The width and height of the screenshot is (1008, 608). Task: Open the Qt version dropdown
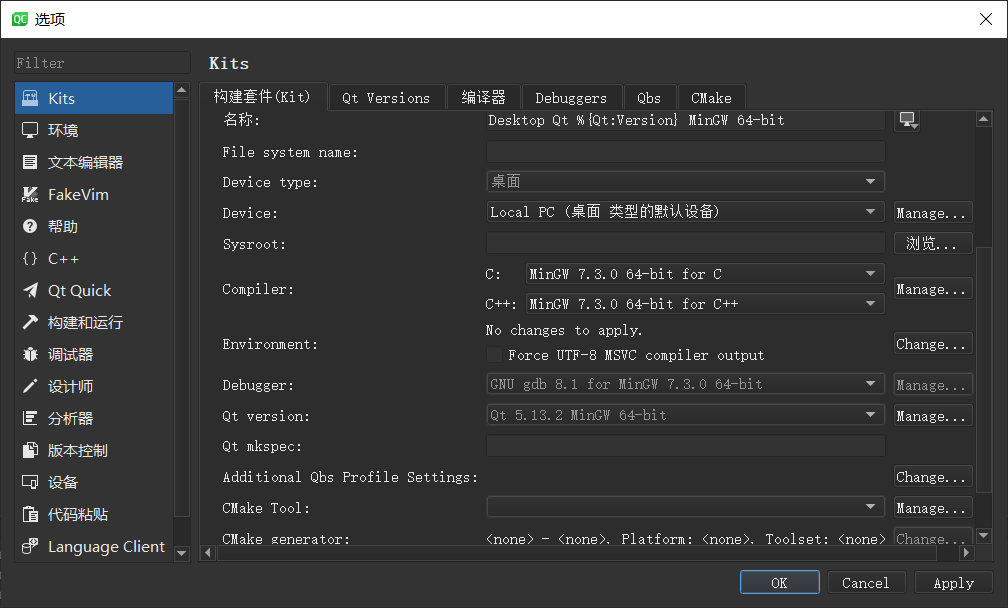tap(871, 415)
